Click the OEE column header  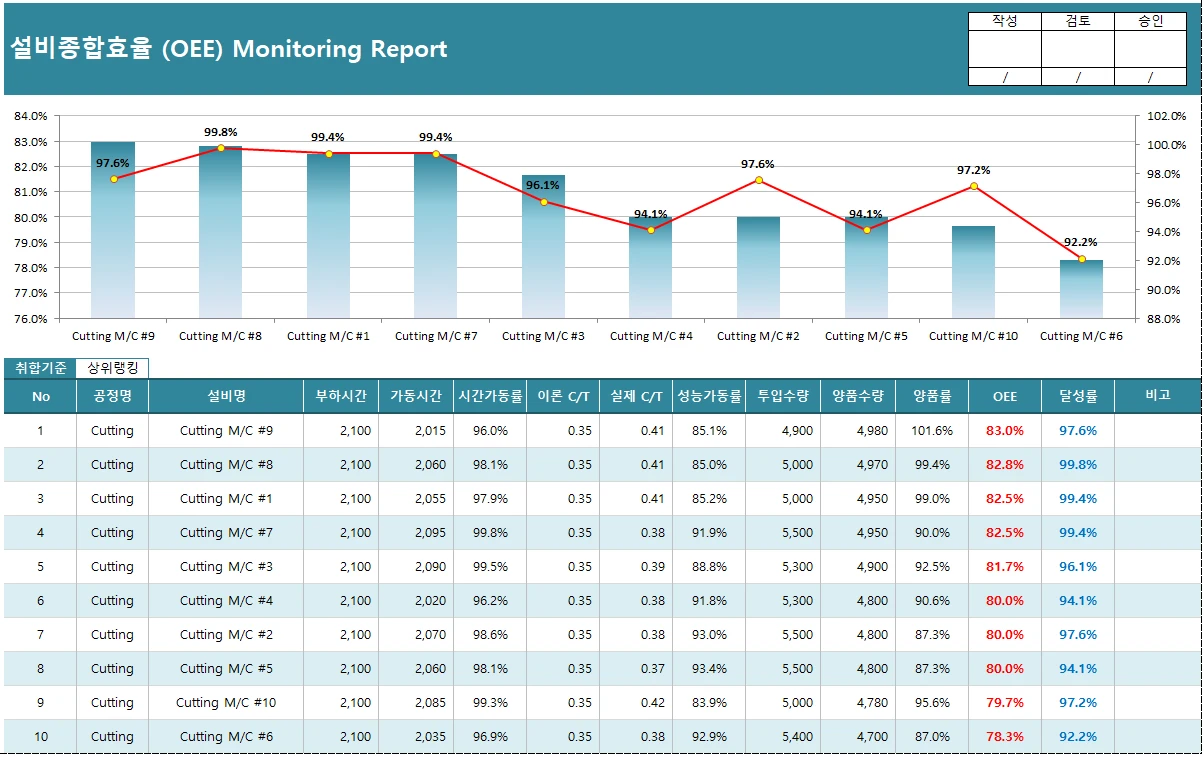click(1004, 397)
